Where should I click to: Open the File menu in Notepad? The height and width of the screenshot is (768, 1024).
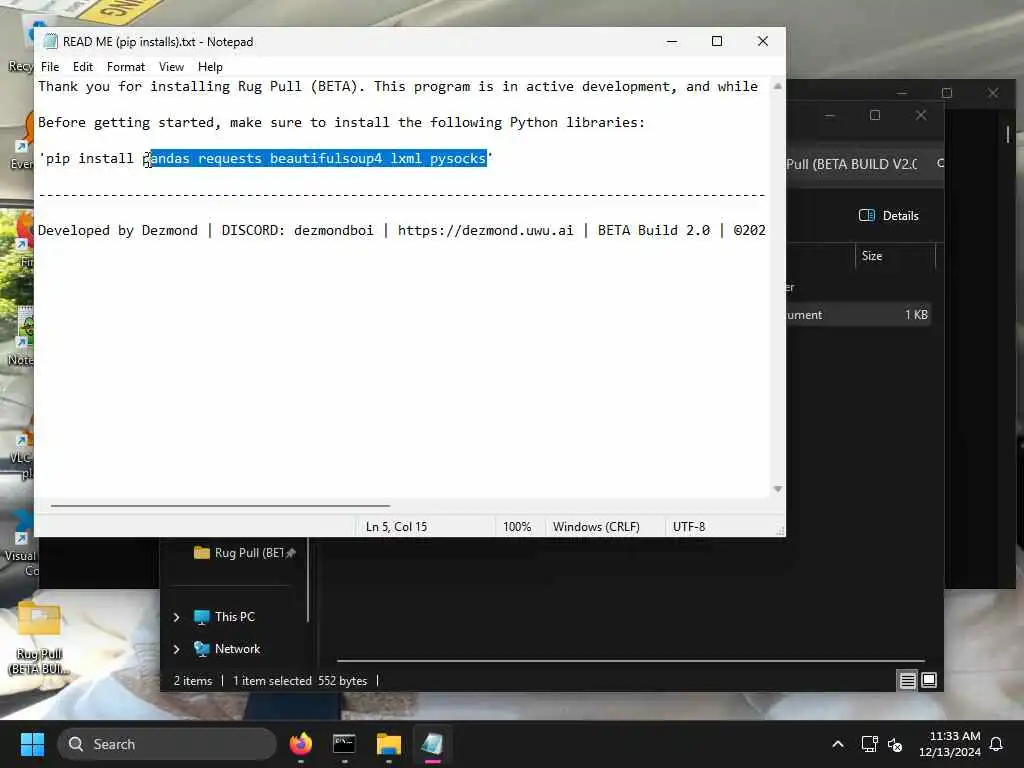pos(50,67)
